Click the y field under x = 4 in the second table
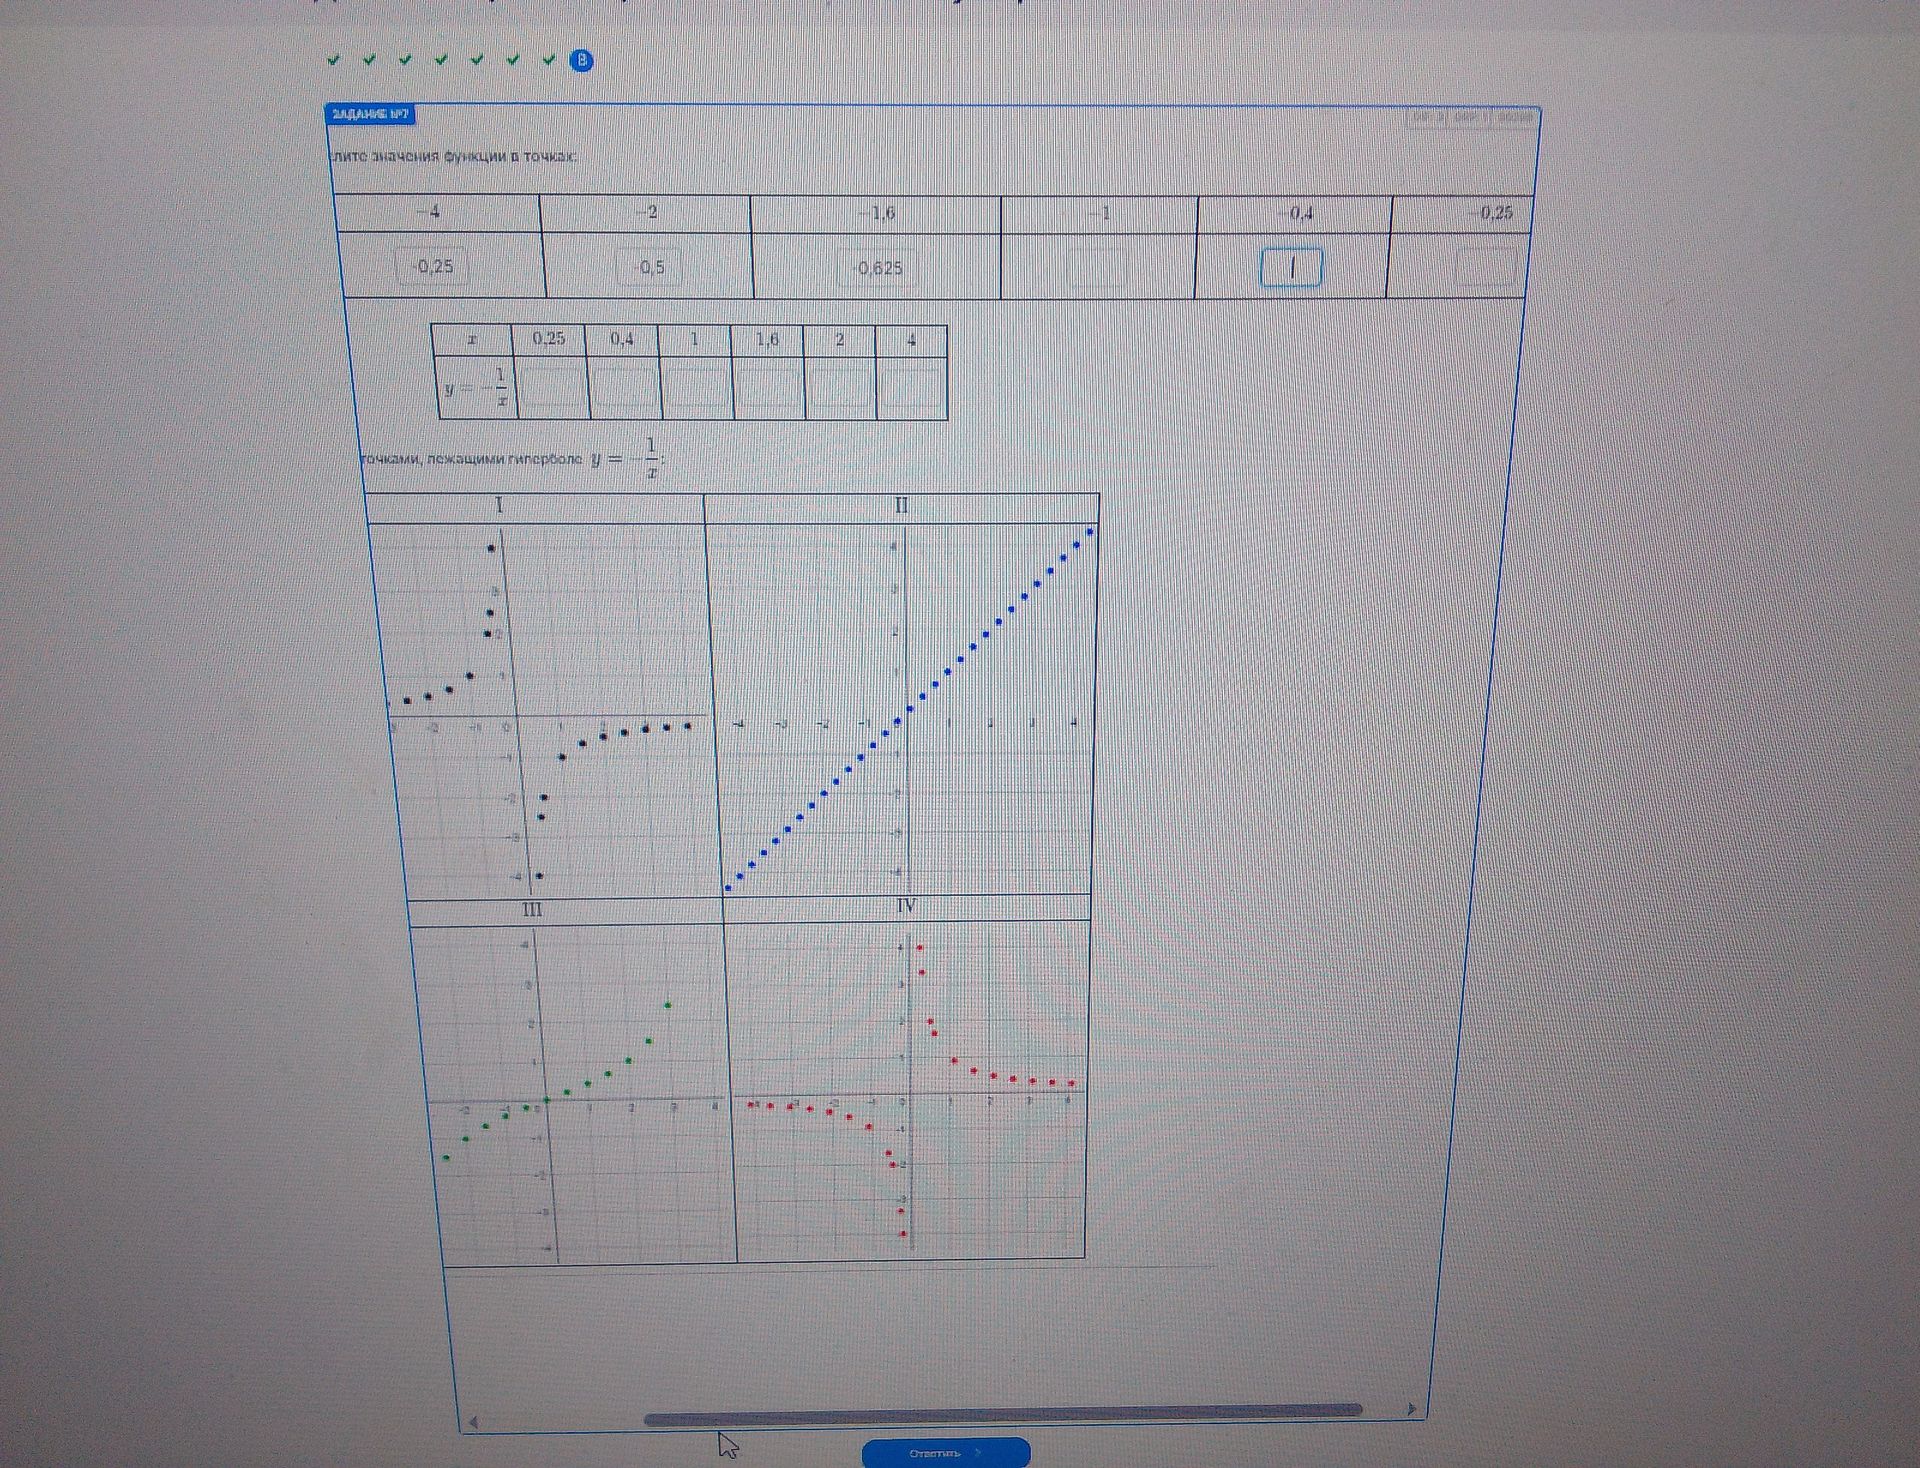 (912, 388)
